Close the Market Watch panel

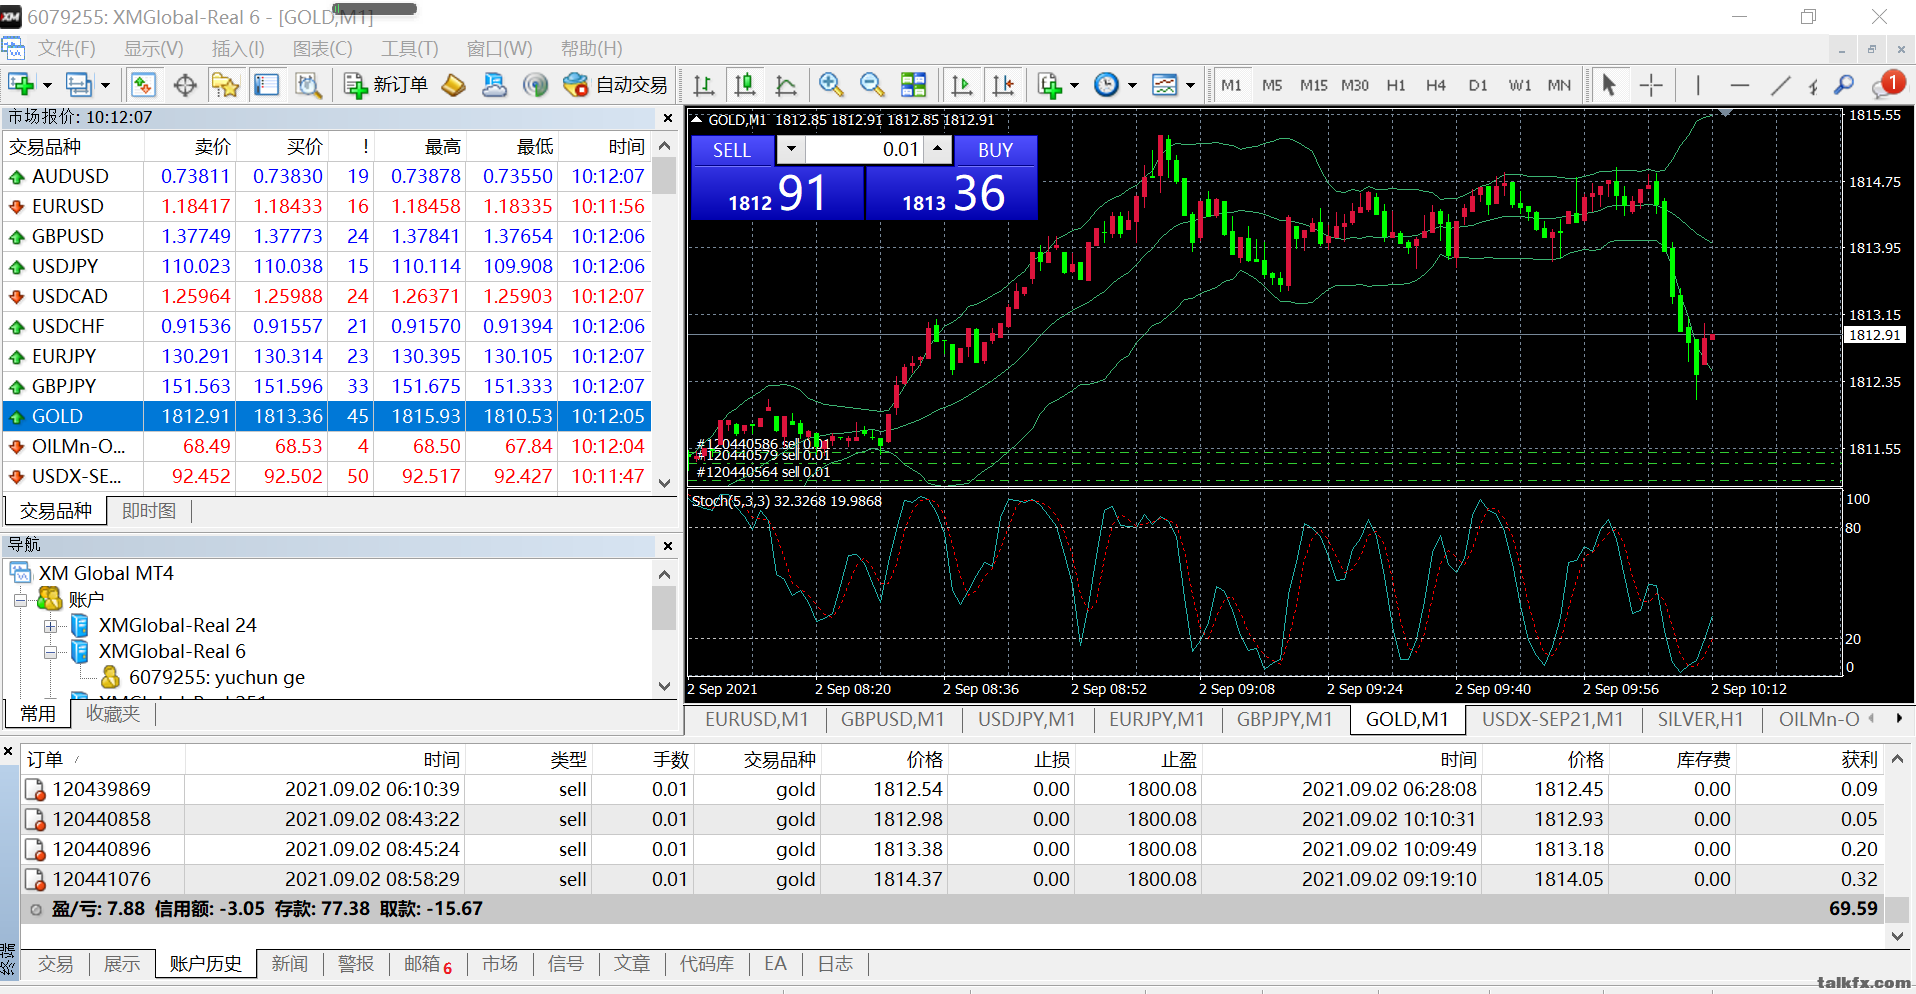pyautogui.click(x=668, y=118)
